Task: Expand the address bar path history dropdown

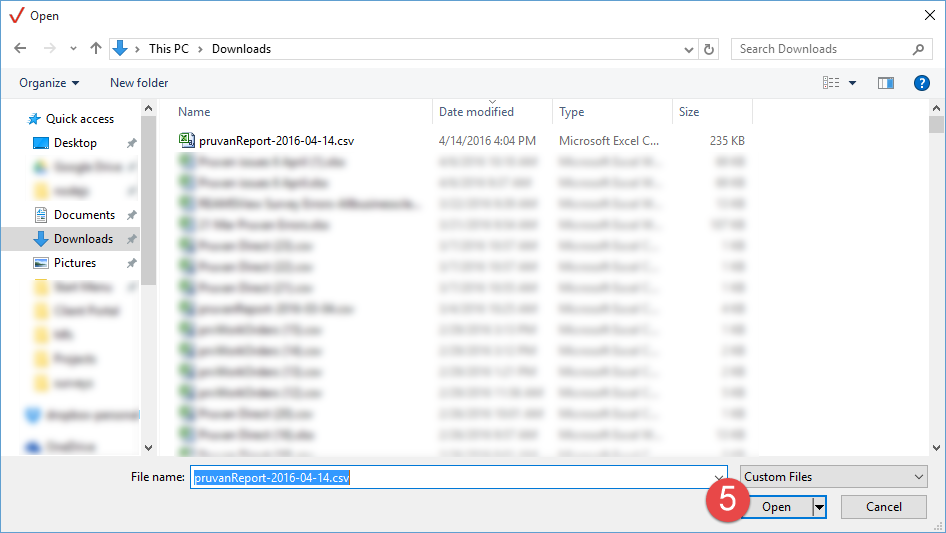Action: pos(689,49)
